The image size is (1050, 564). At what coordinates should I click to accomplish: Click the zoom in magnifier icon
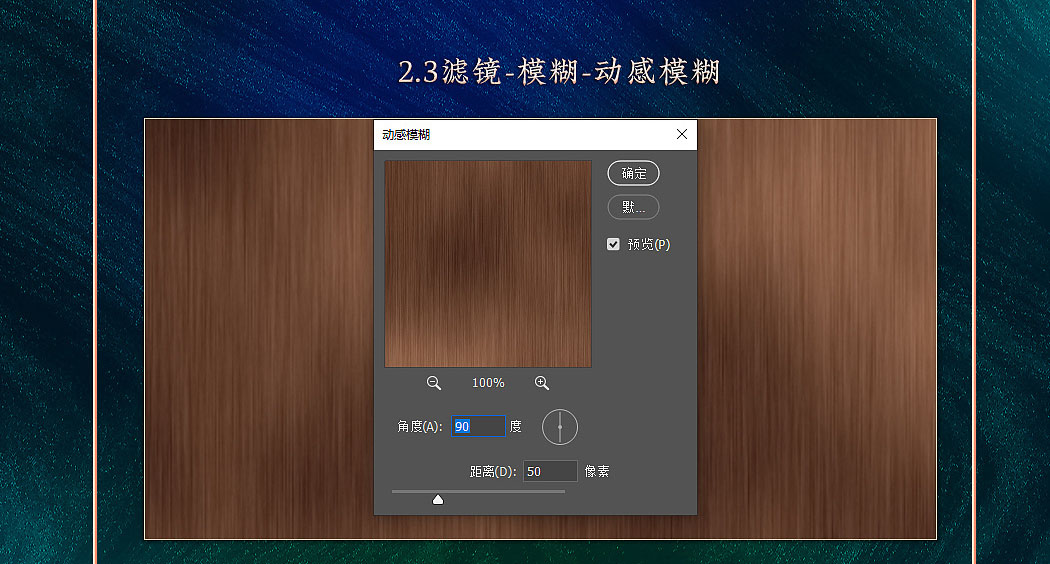(x=542, y=383)
